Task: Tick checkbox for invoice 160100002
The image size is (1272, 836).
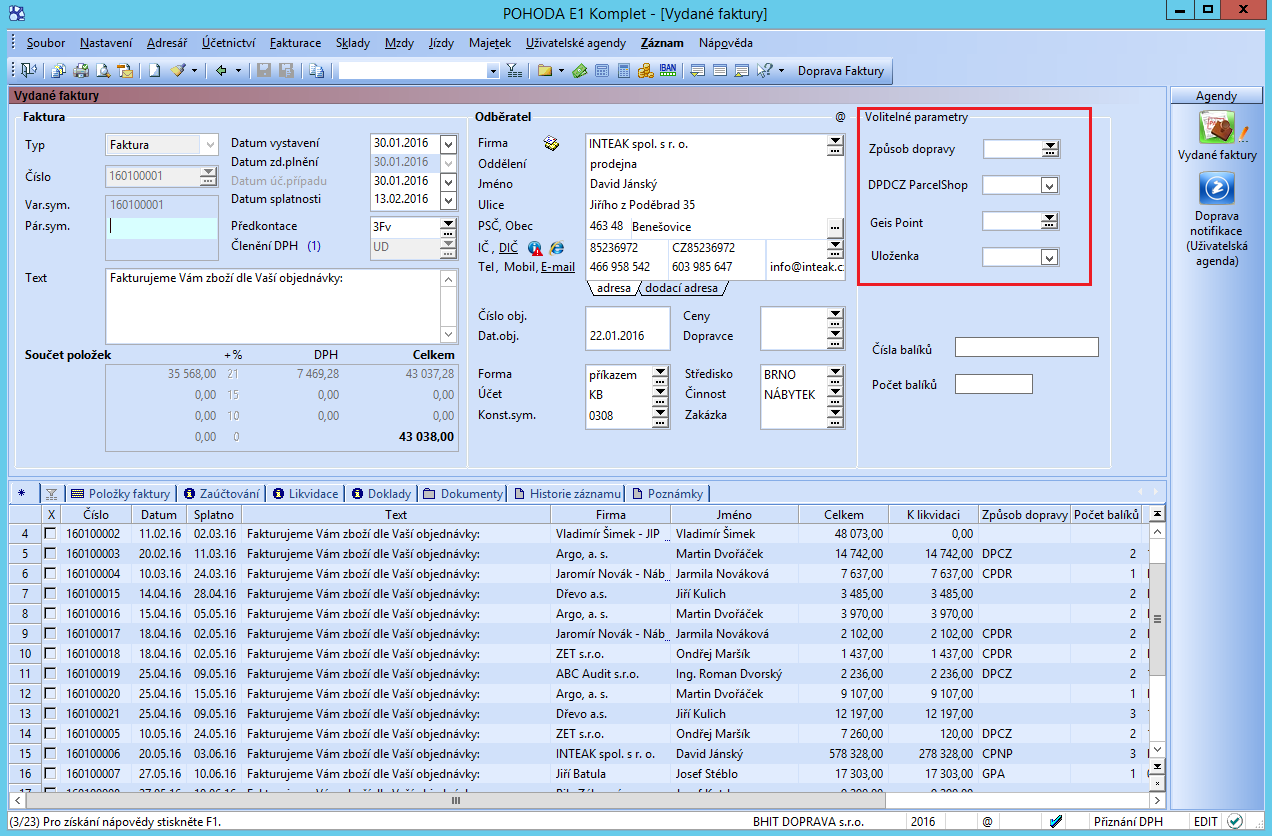Action: 50,534
